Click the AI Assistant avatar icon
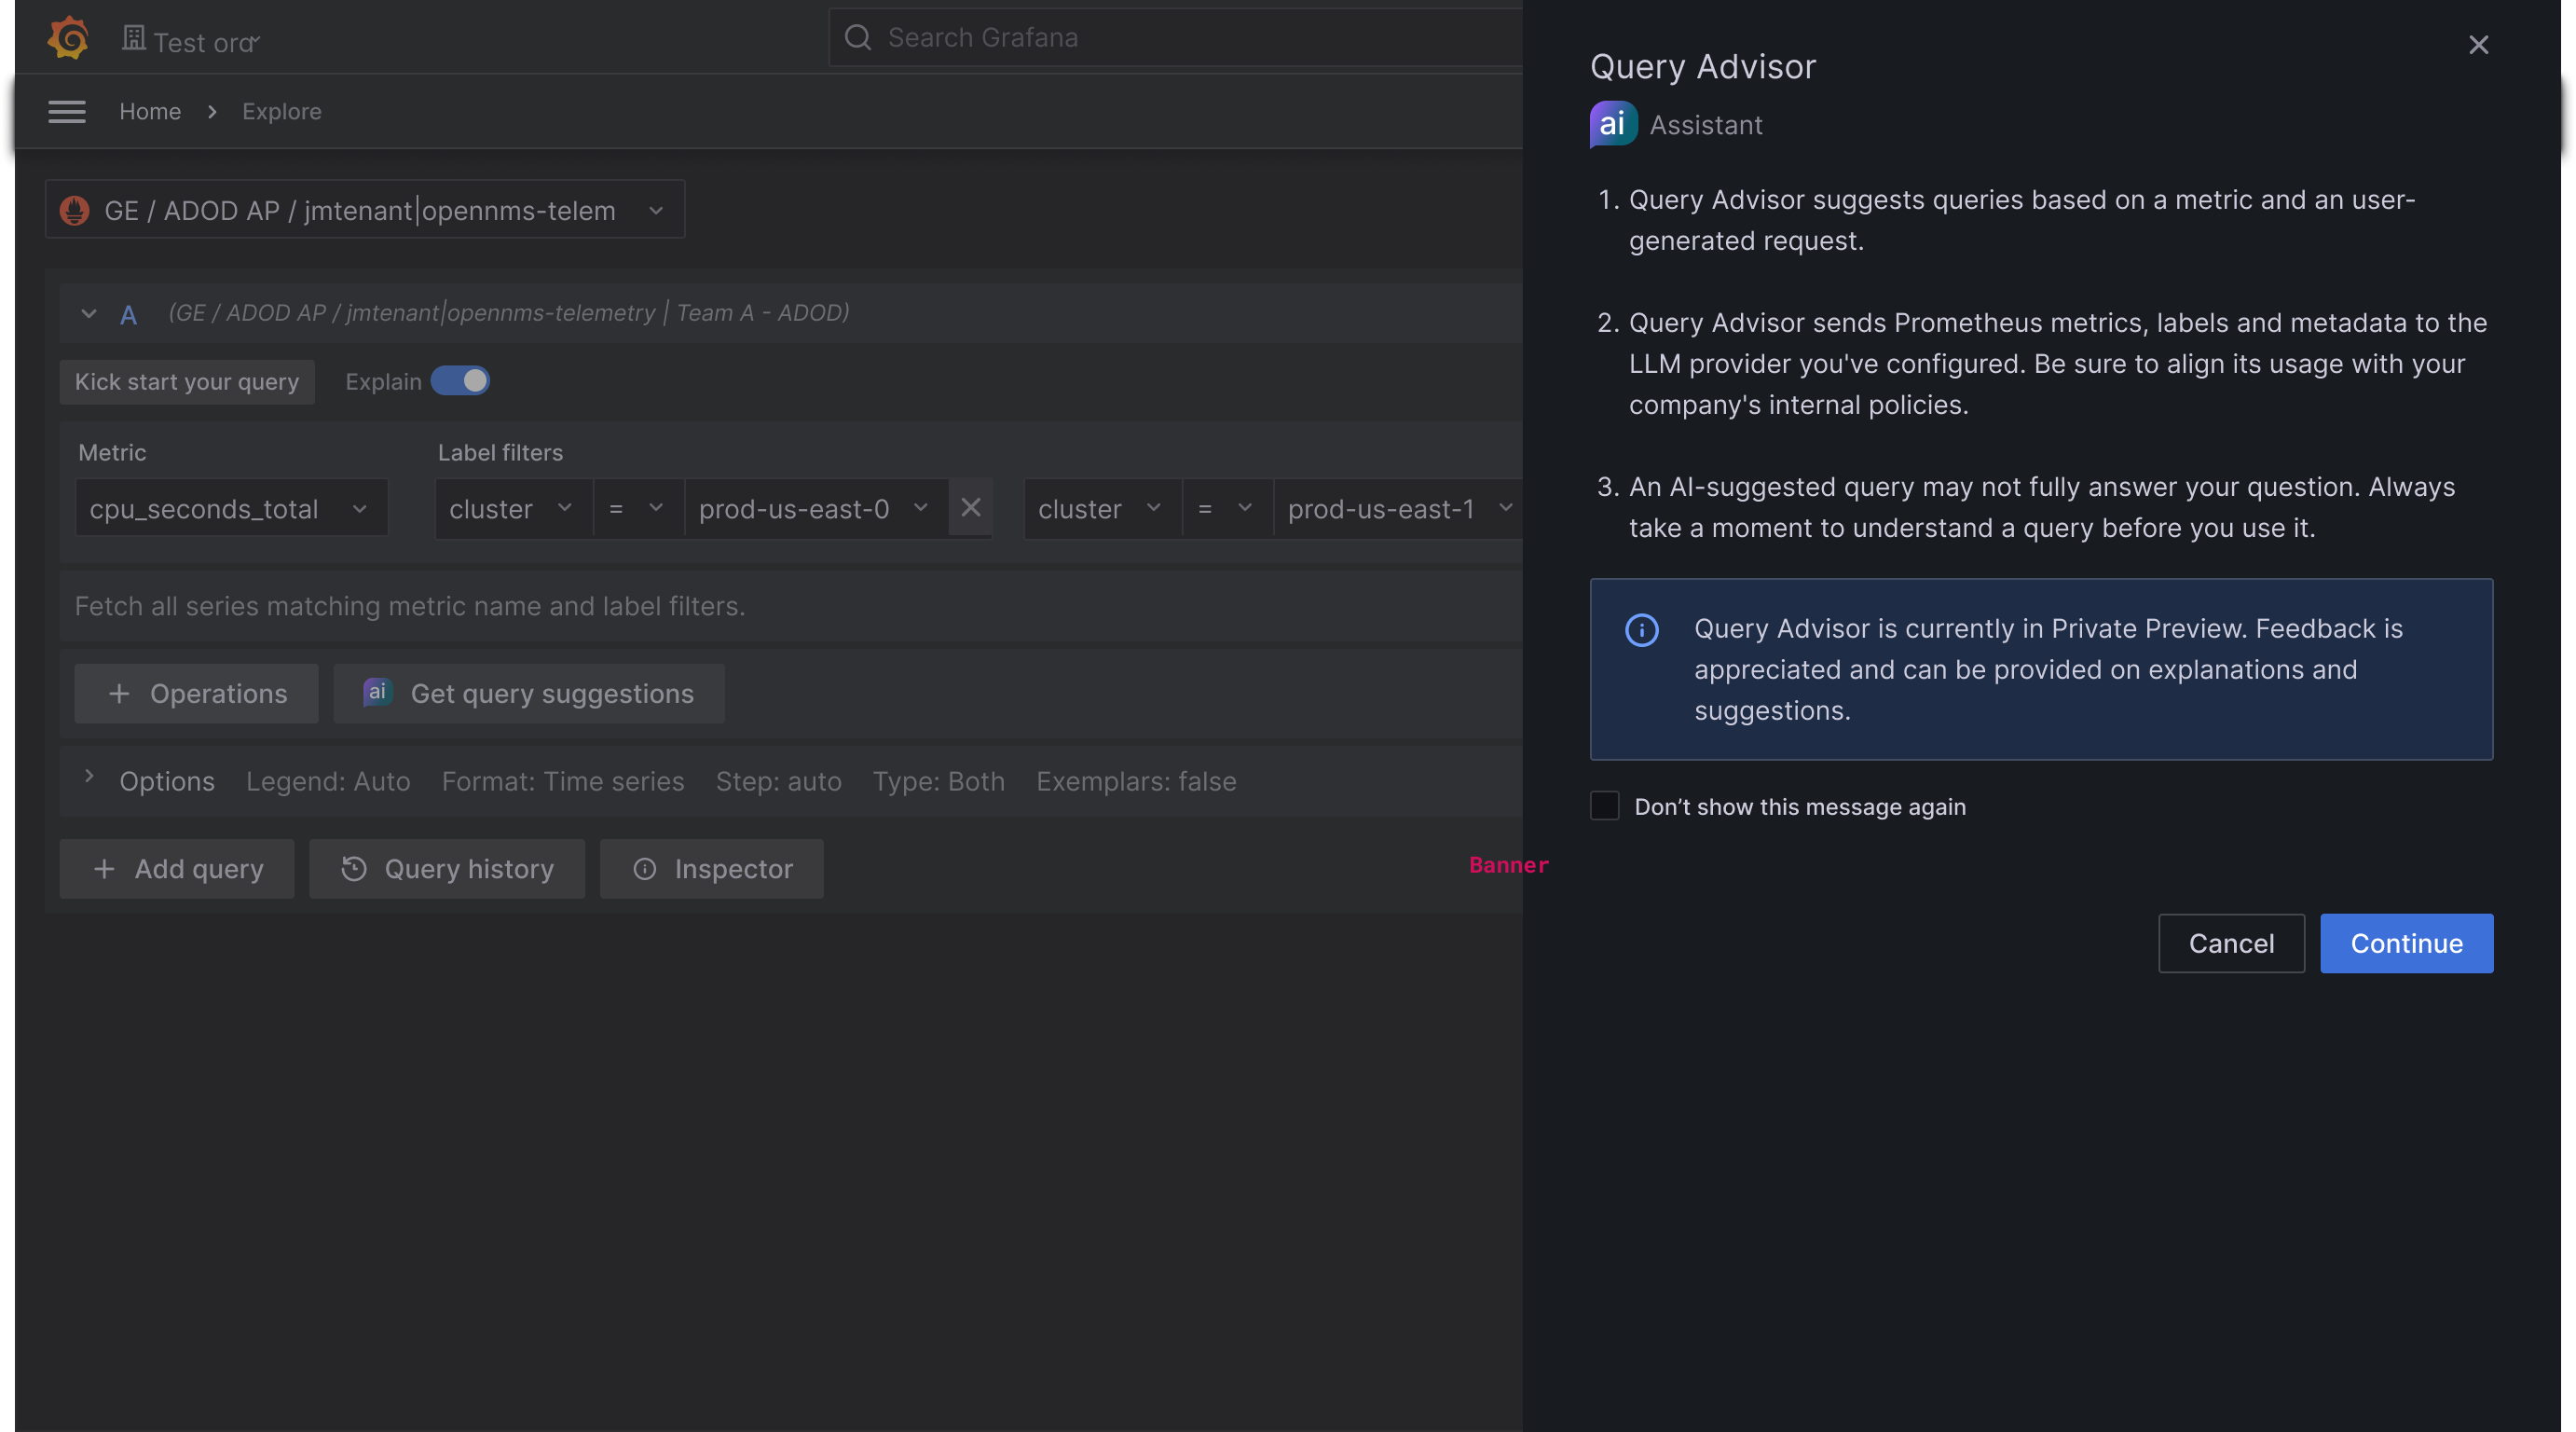The width and height of the screenshot is (2576, 1432). (1612, 124)
